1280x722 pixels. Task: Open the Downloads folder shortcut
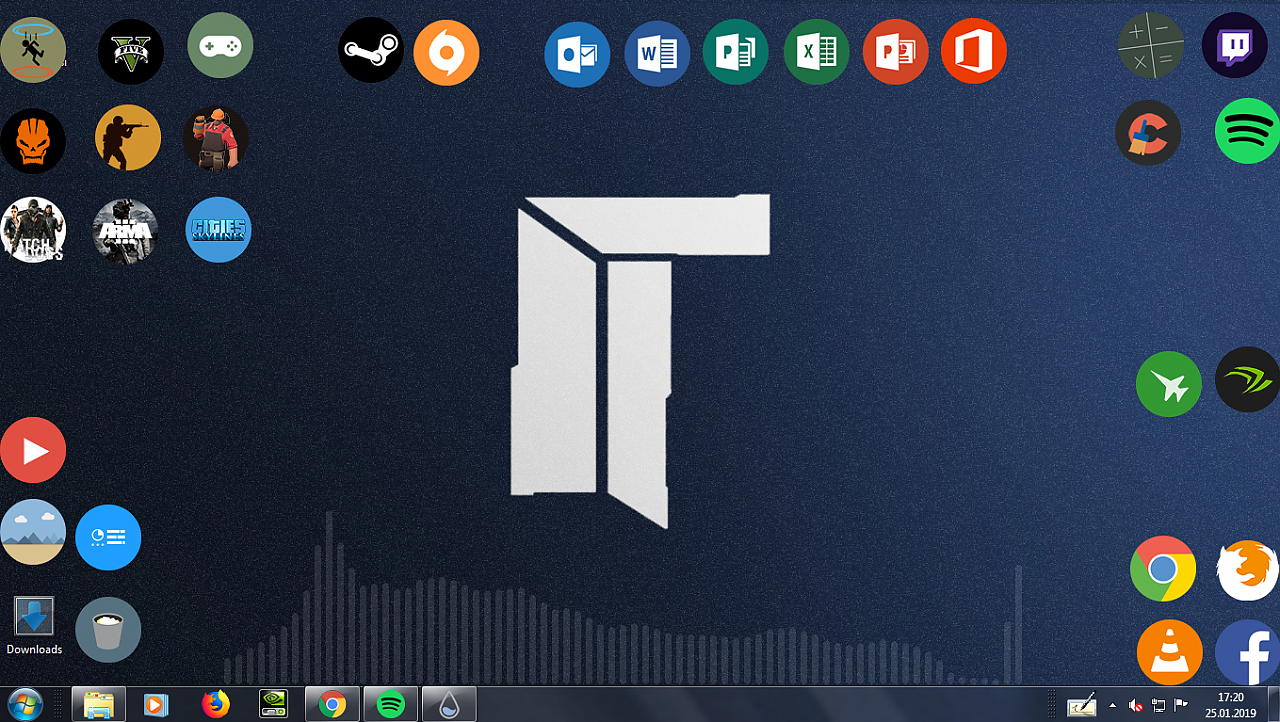(34, 627)
